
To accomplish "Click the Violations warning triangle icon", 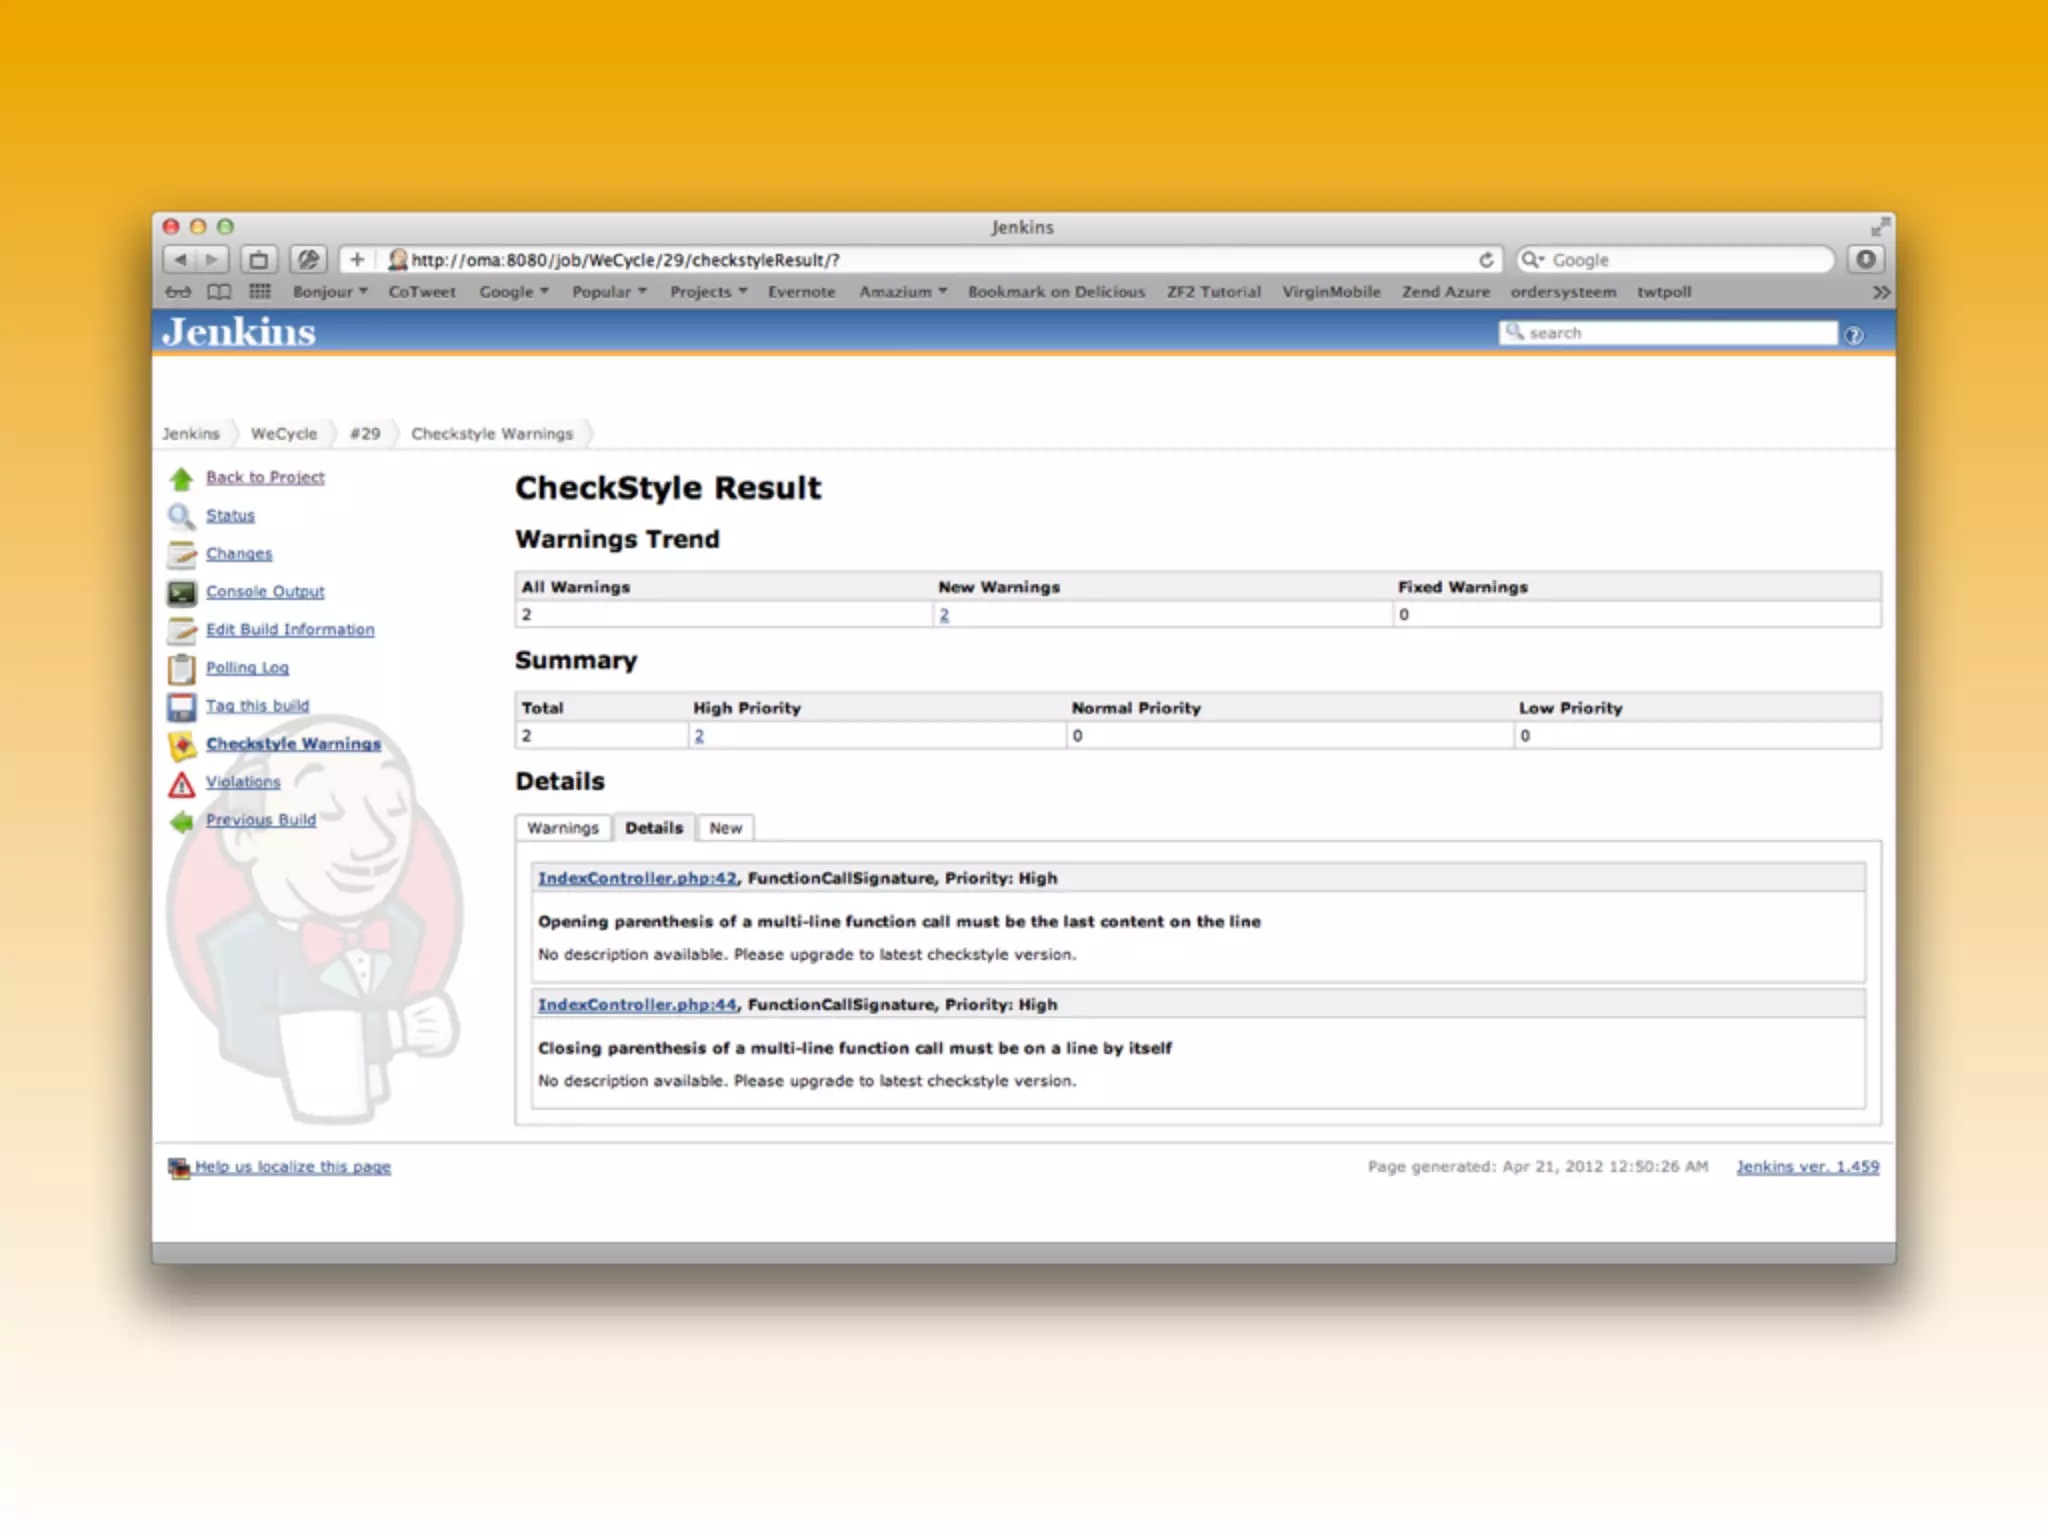I will (x=181, y=784).
